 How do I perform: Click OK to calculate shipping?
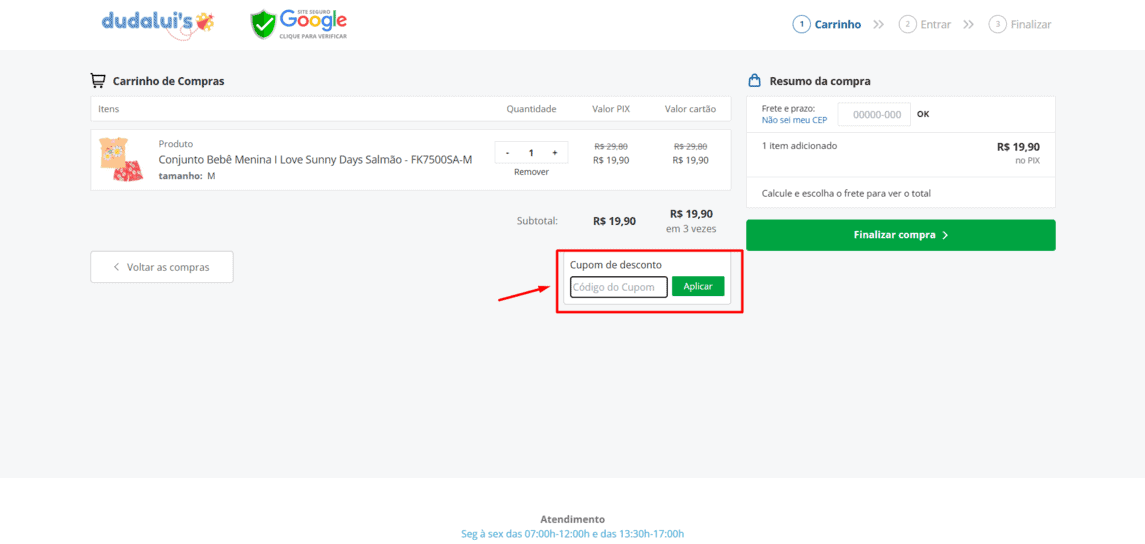pos(923,114)
